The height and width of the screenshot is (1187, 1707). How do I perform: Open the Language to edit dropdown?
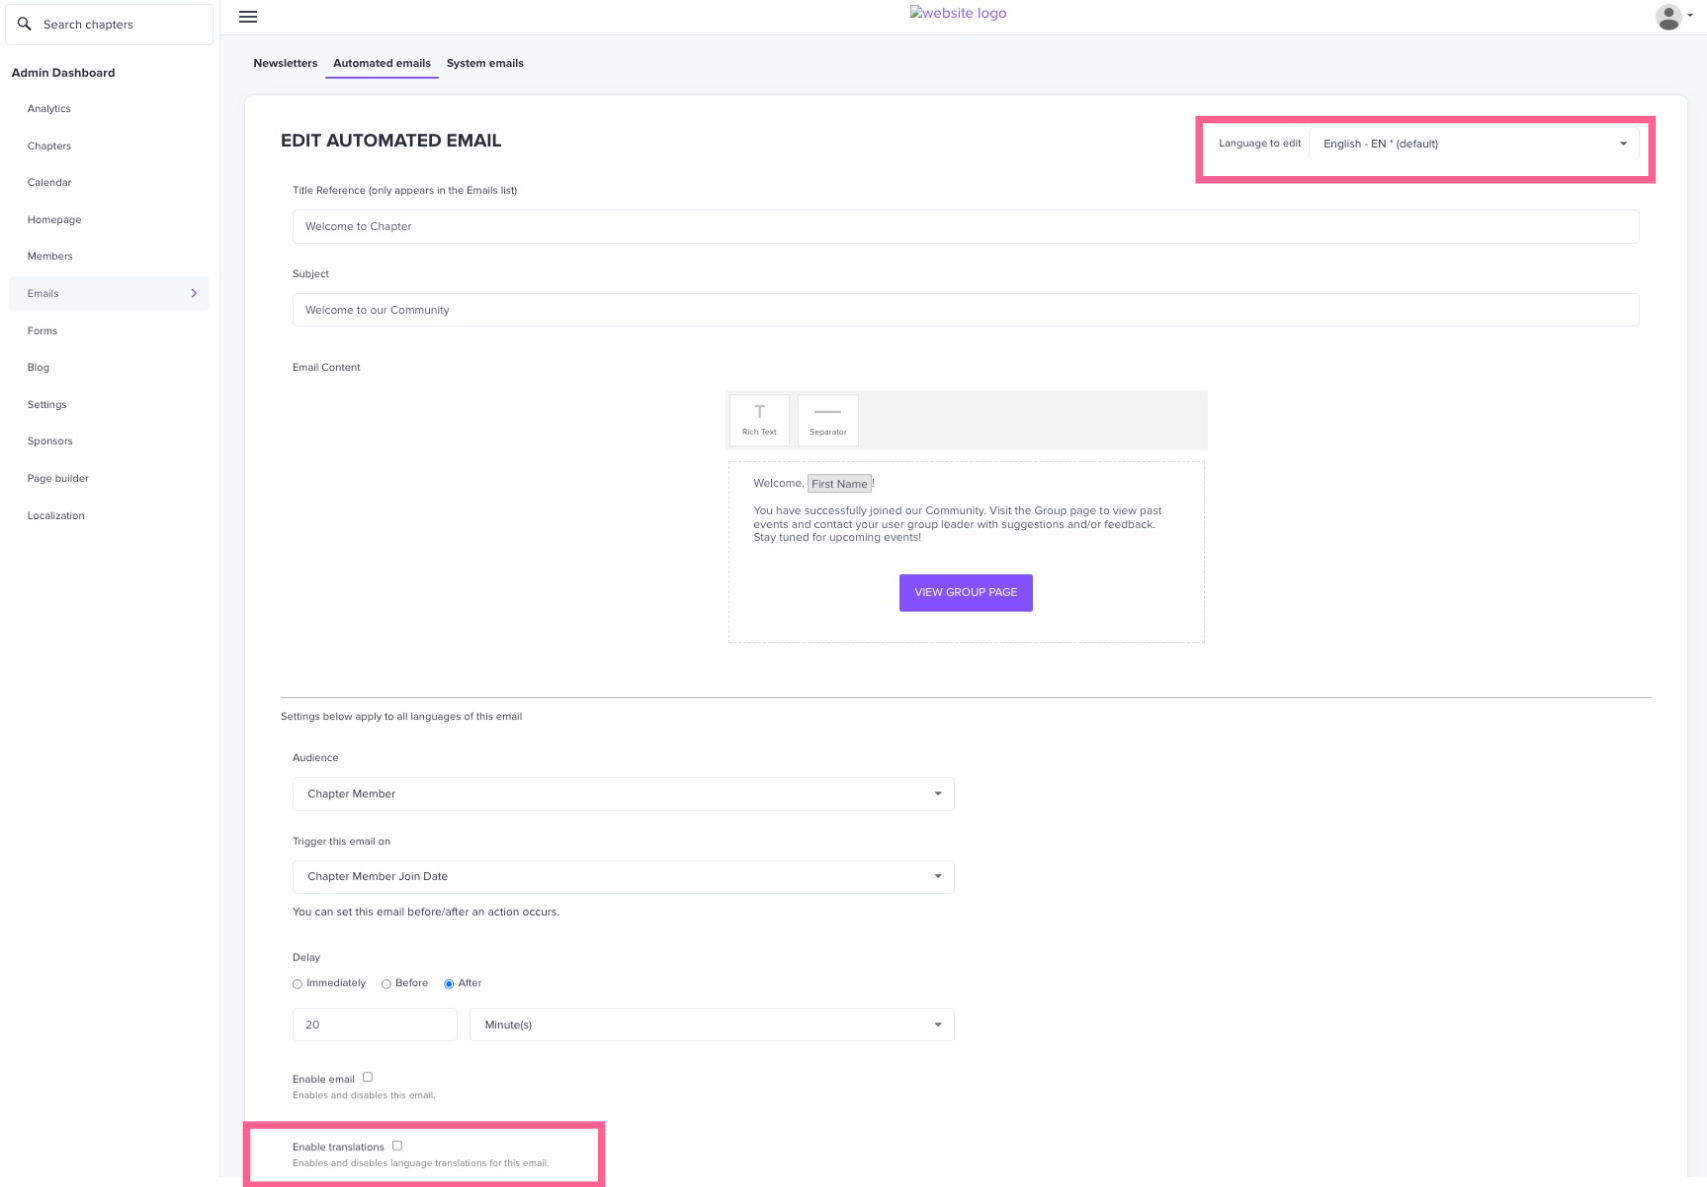(x=1473, y=144)
